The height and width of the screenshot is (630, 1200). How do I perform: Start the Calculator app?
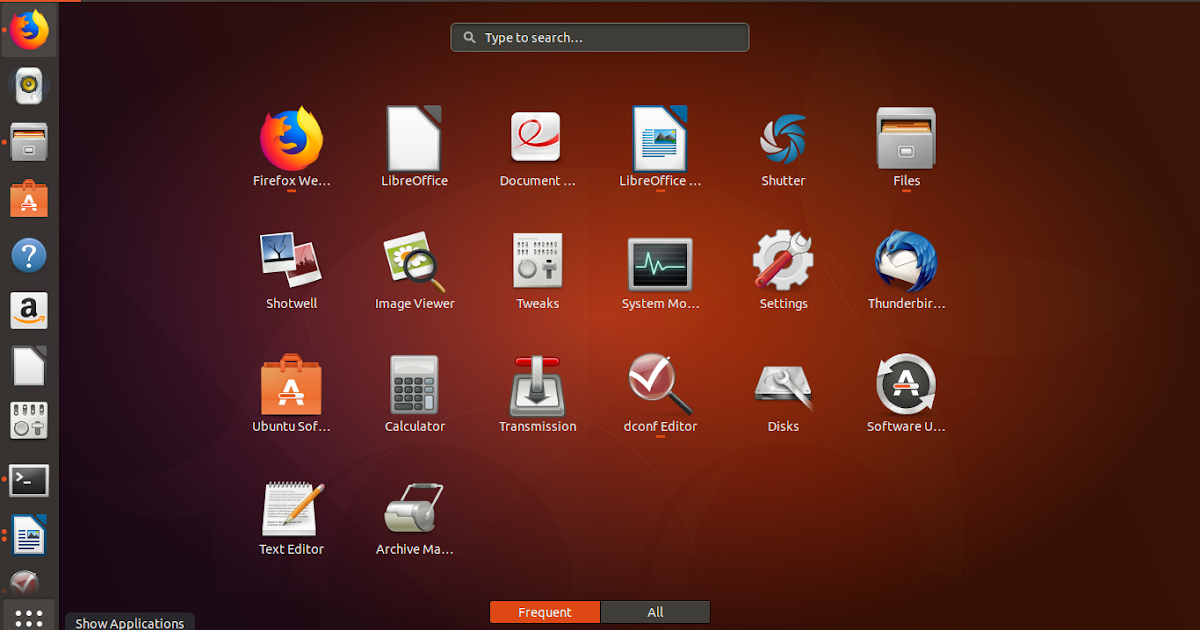click(x=414, y=385)
